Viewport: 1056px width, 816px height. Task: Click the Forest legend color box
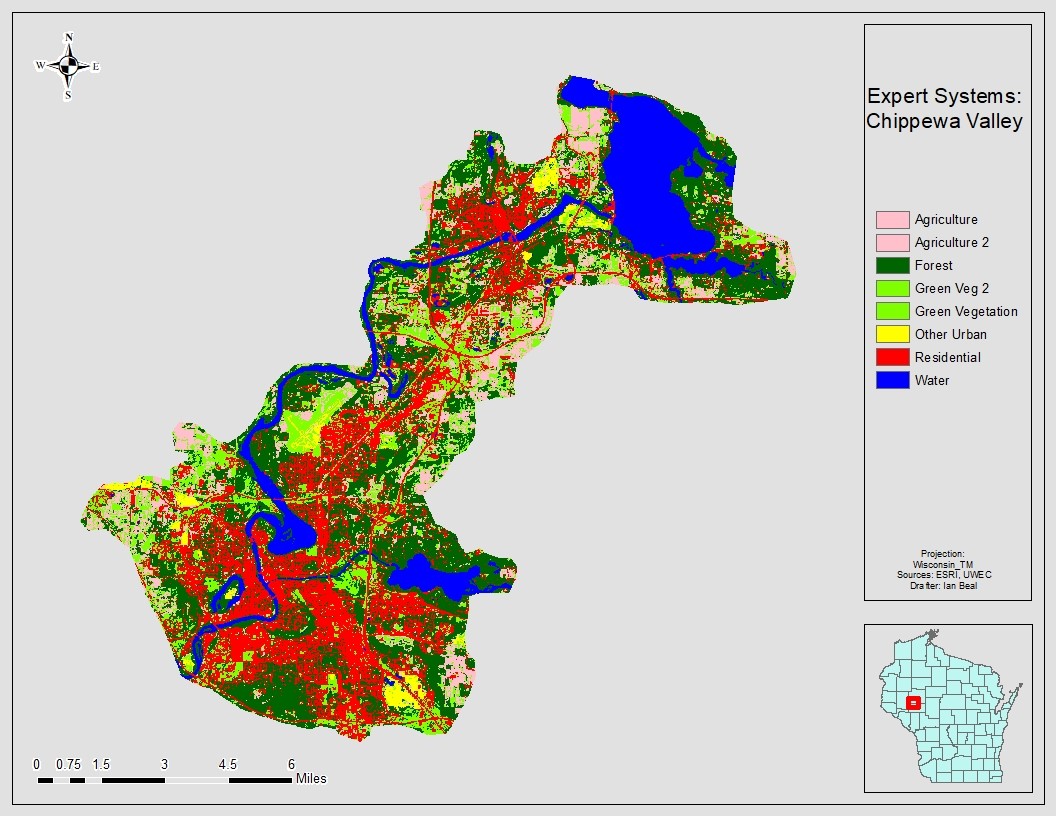tap(890, 265)
